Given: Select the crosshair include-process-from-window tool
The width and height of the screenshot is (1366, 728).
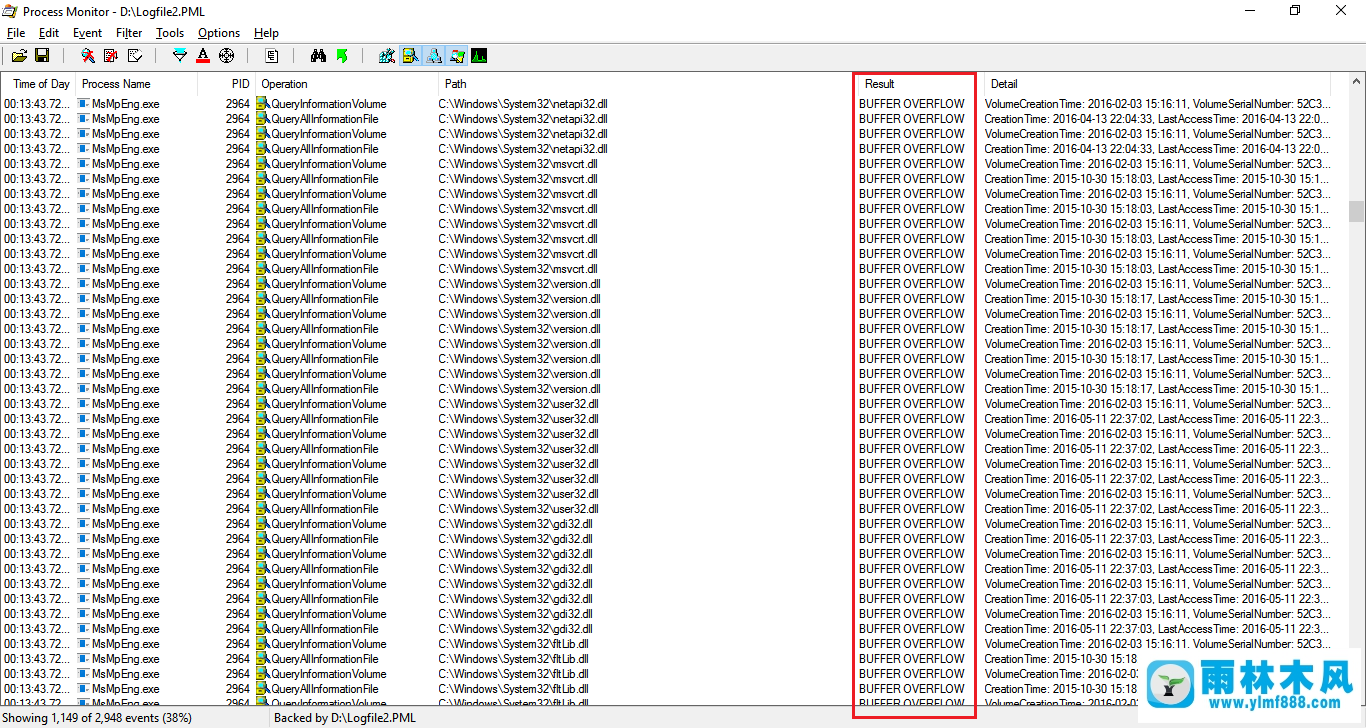Looking at the screenshot, I should 226,56.
